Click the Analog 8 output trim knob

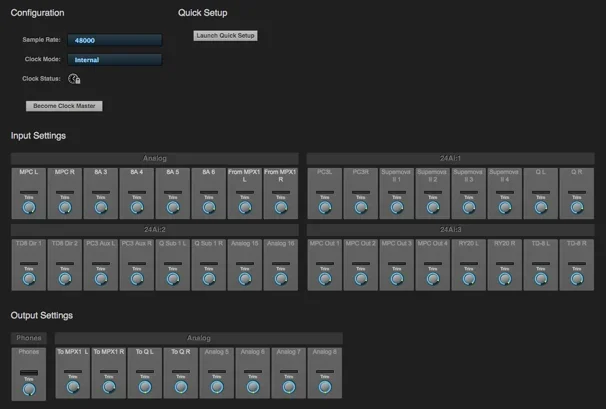(325, 387)
